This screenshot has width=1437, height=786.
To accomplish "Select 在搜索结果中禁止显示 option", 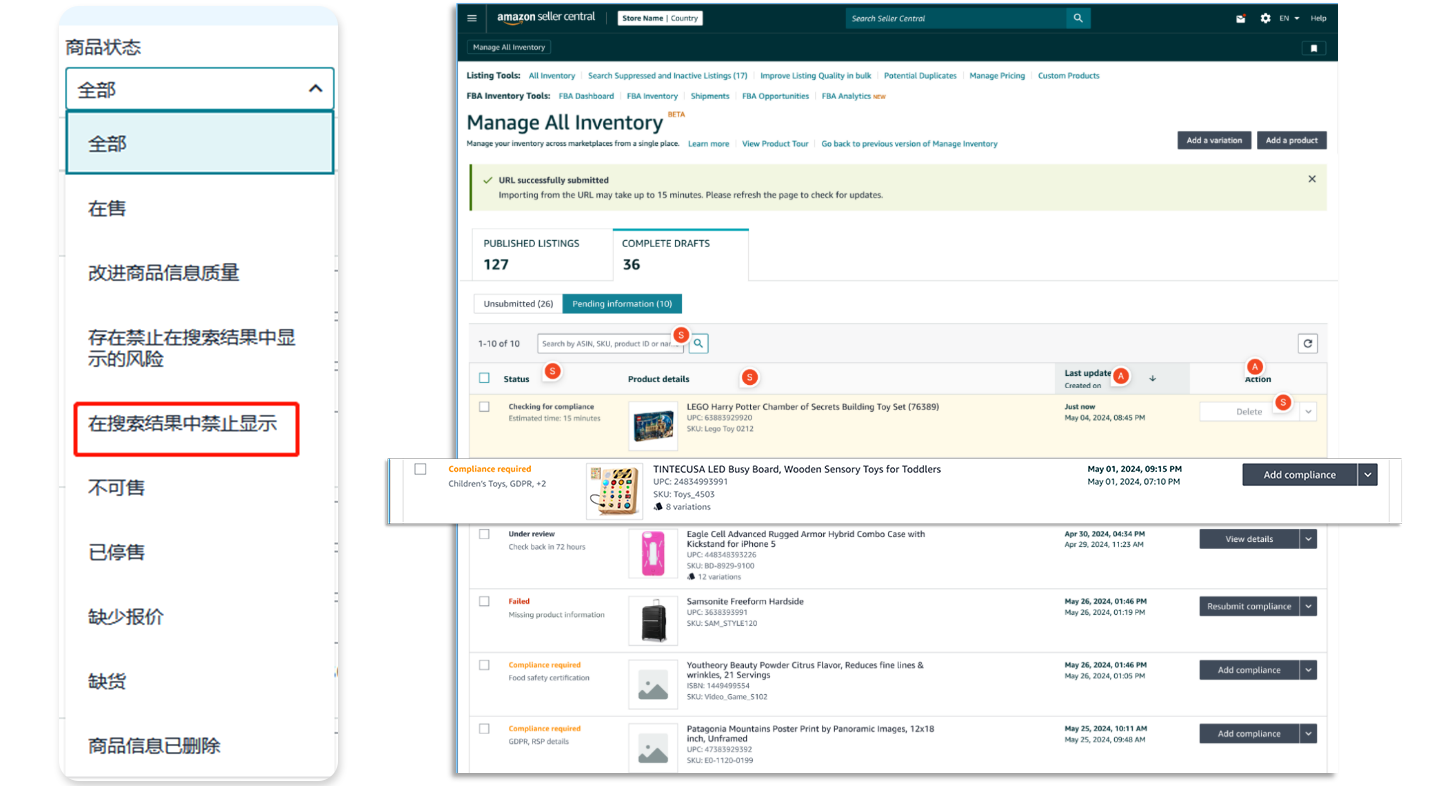I will [x=187, y=424].
